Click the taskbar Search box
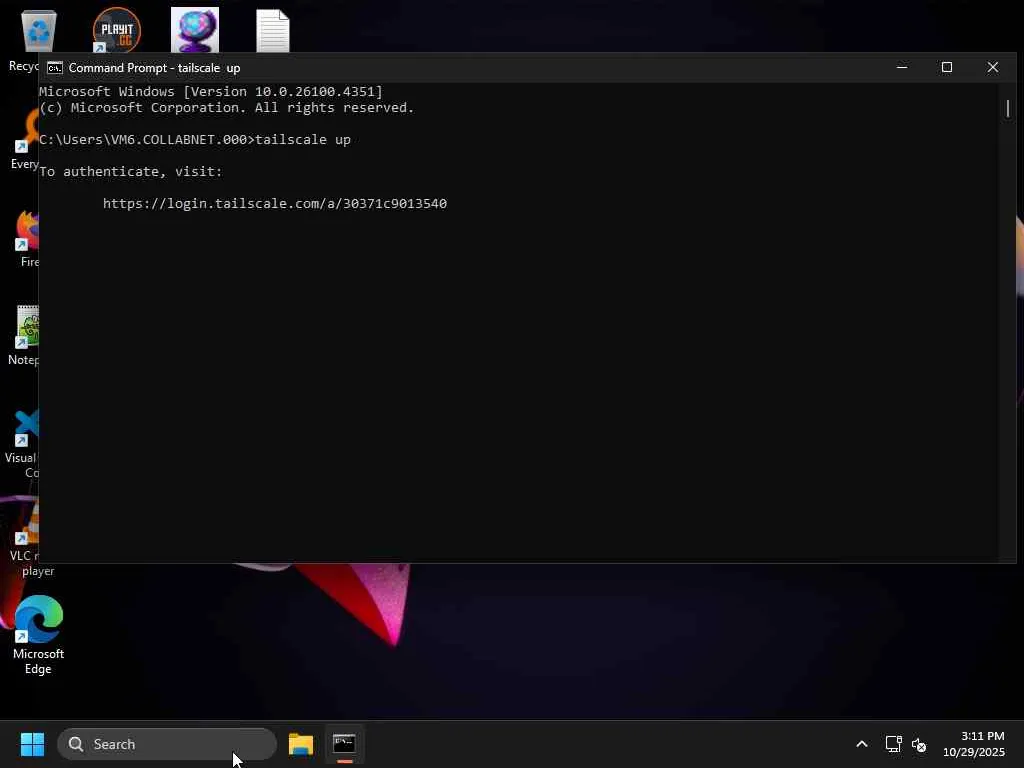 tap(167, 744)
